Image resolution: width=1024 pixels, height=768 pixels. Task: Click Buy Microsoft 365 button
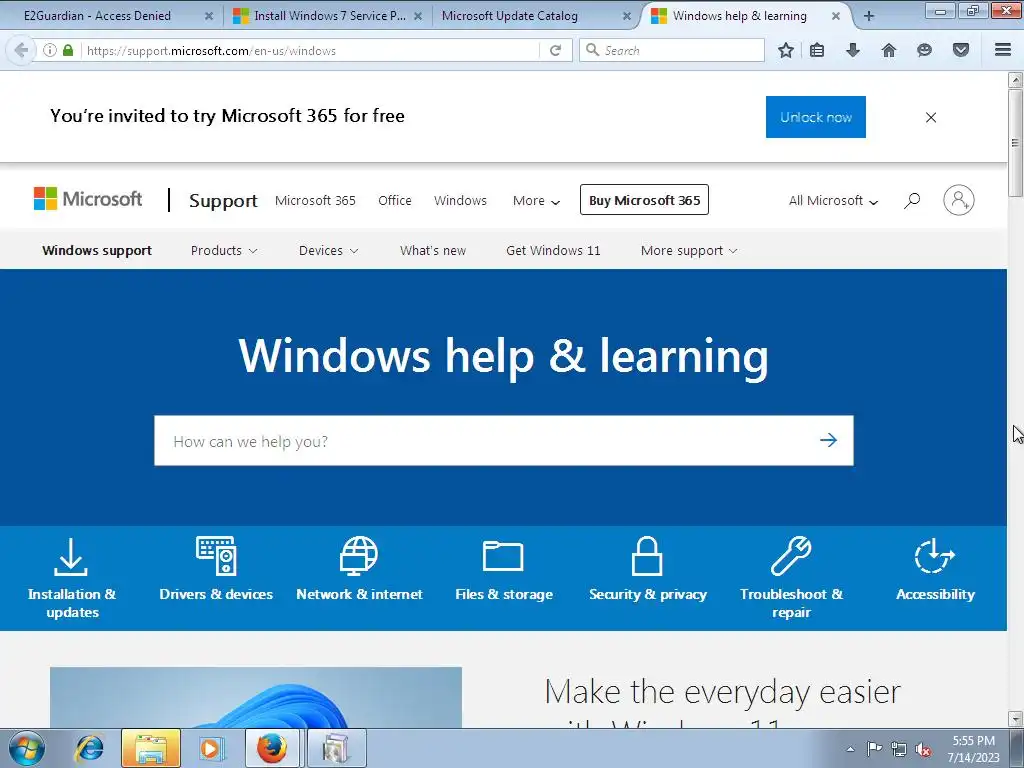(644, 200)
